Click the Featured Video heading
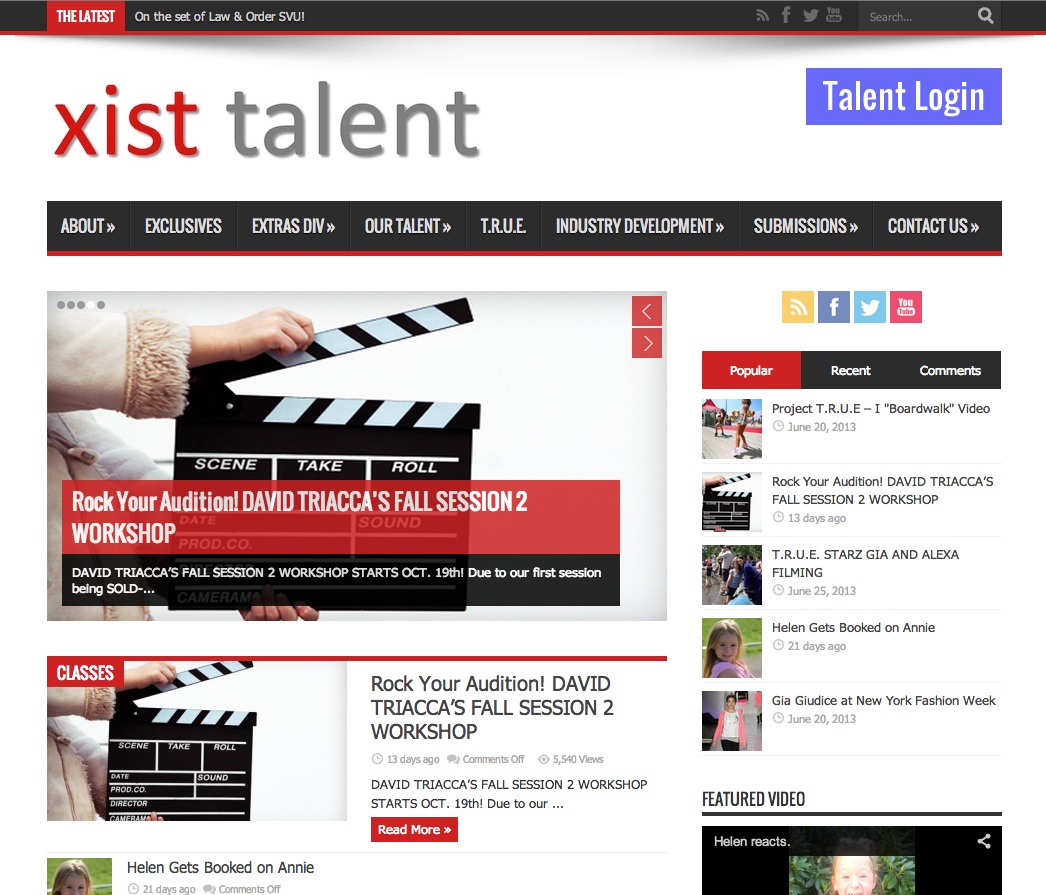Viewport: 1046px width, 895px height. (753, 799)
